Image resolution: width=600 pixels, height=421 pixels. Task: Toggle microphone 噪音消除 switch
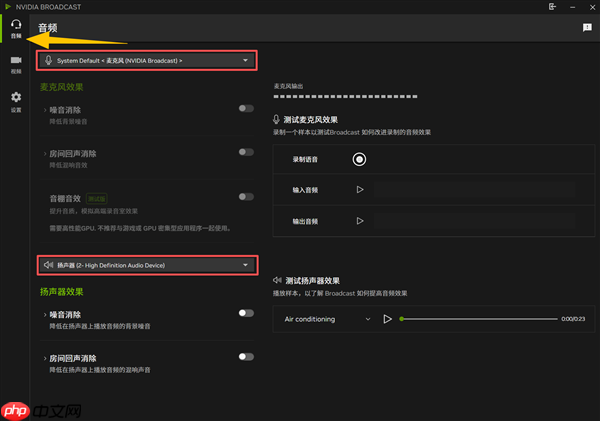point(245,109)
